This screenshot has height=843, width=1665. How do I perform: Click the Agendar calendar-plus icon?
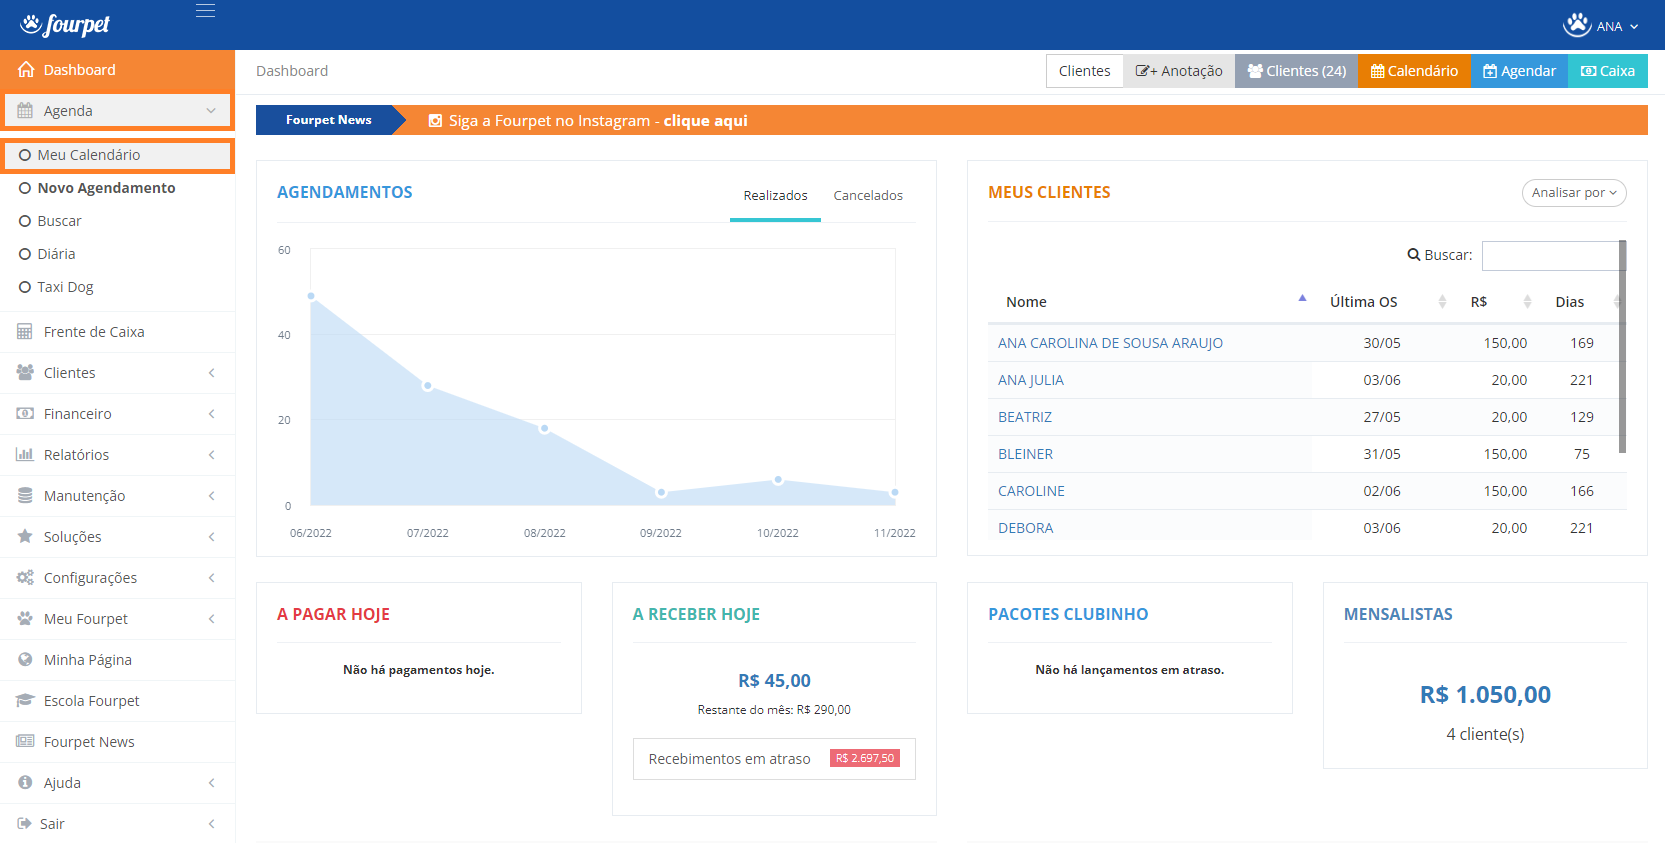(1490, 71)
